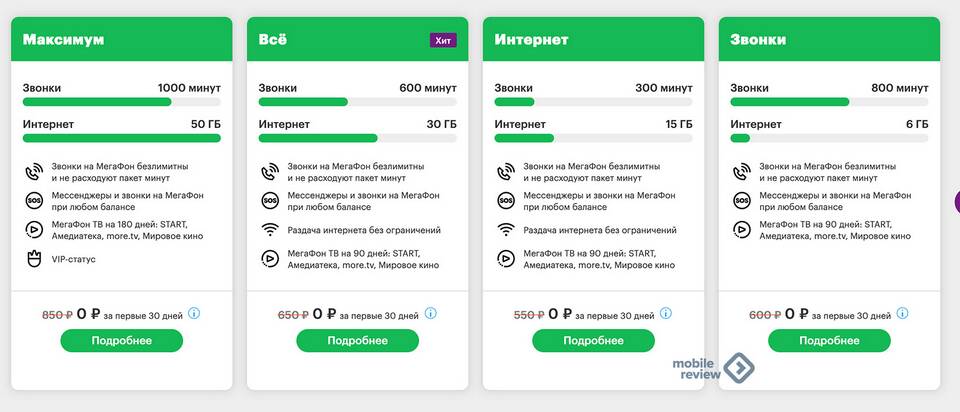Click 6 ГБ internet bar in Звонки
This screenshot has height=412, width=960.
tap(829, 138)
